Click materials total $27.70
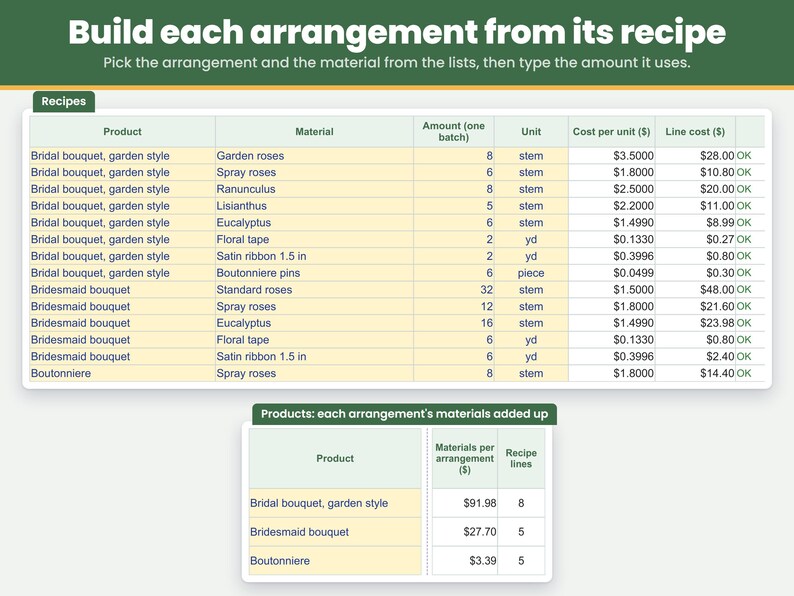 pyautogui.click(x=465, y=532)
